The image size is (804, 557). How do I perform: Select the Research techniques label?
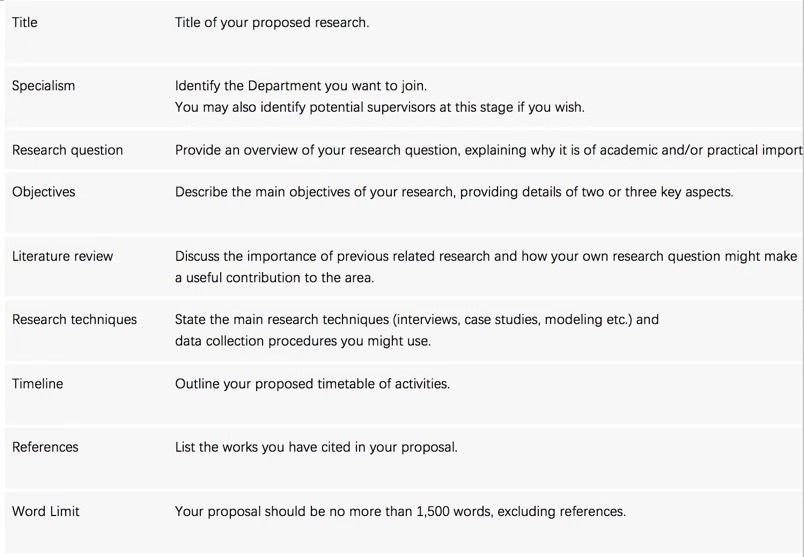pyautogui.click(x=74, y=320)
